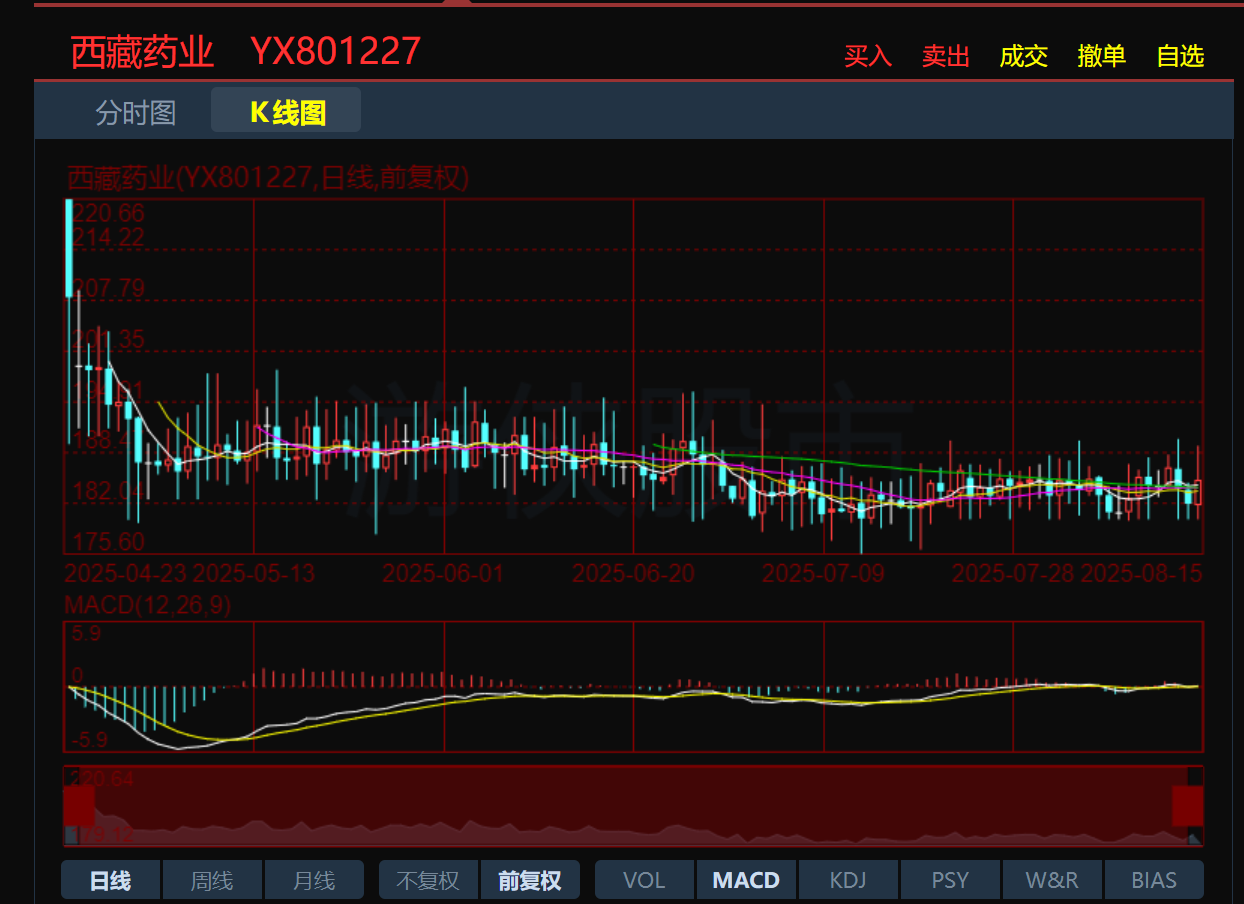Screen dimensions: 1244x904
Task: Click chart title 西藏药业(YX801227,日线,前复权)
Action: (x=267, y=179)
